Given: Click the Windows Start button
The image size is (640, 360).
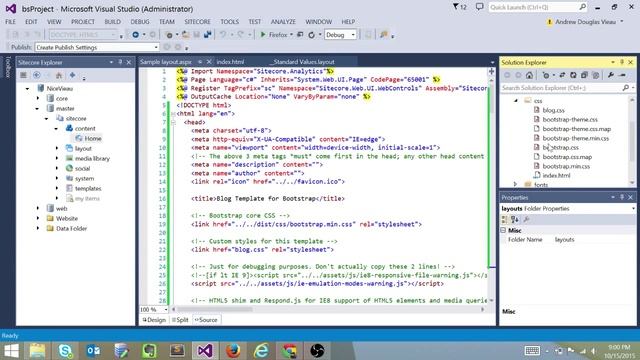Looking at the screenshot, I should click(x=11, y=351).
